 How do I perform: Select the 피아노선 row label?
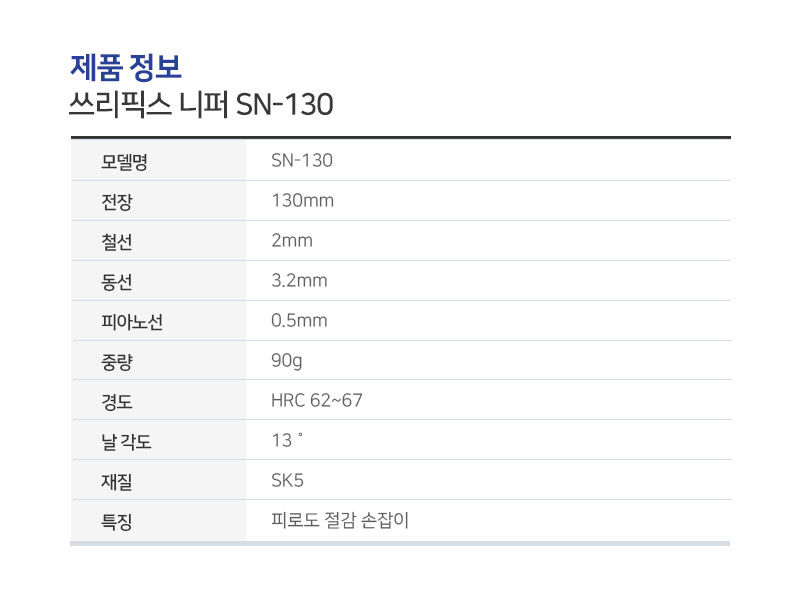(132, 322)
